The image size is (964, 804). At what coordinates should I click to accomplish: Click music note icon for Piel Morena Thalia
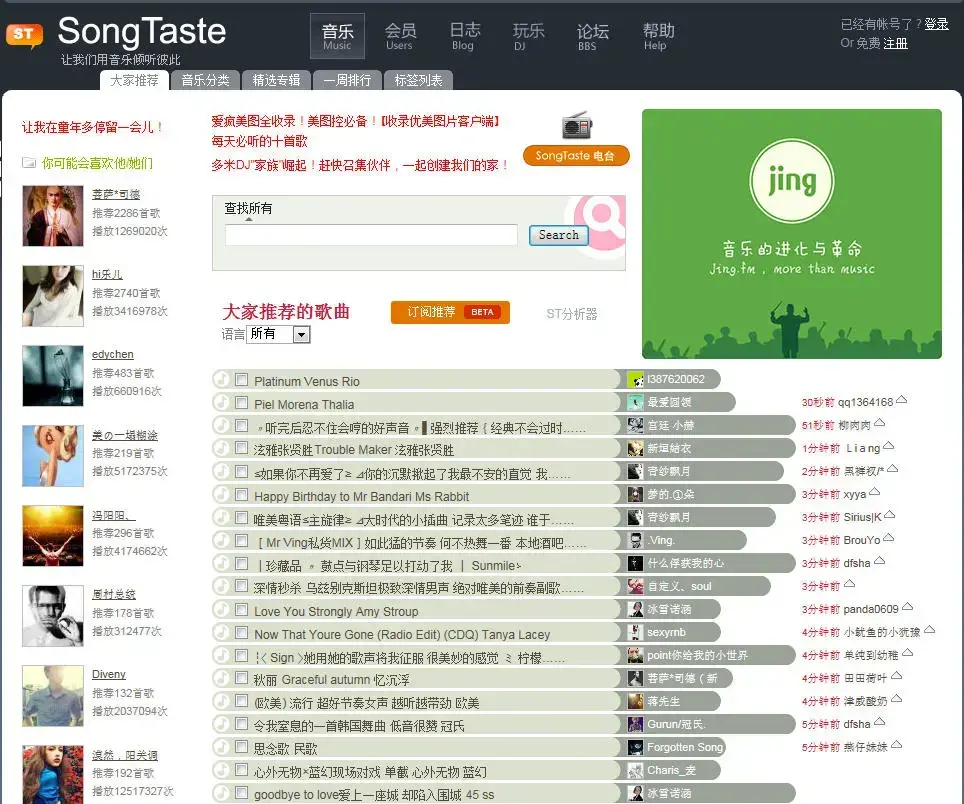point(221,403)
